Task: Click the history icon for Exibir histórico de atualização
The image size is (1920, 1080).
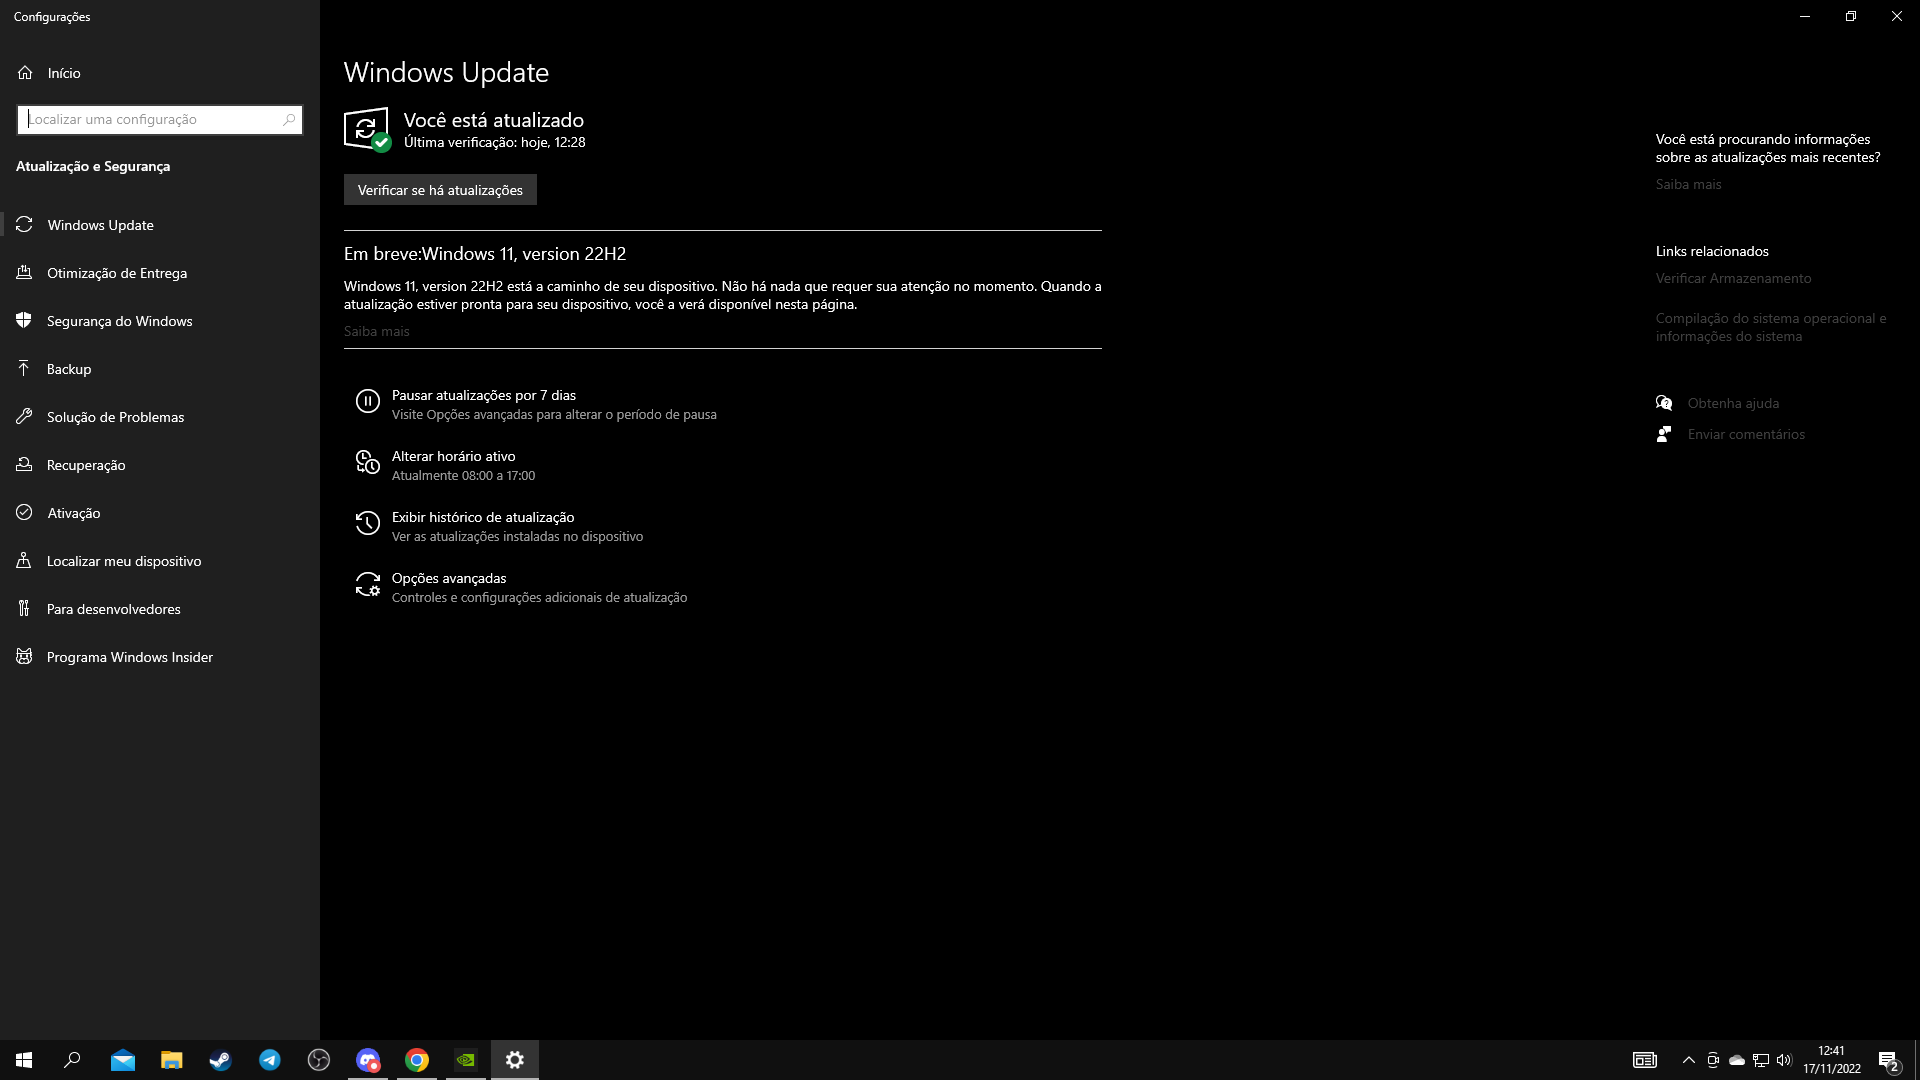Action: [368, 524]
